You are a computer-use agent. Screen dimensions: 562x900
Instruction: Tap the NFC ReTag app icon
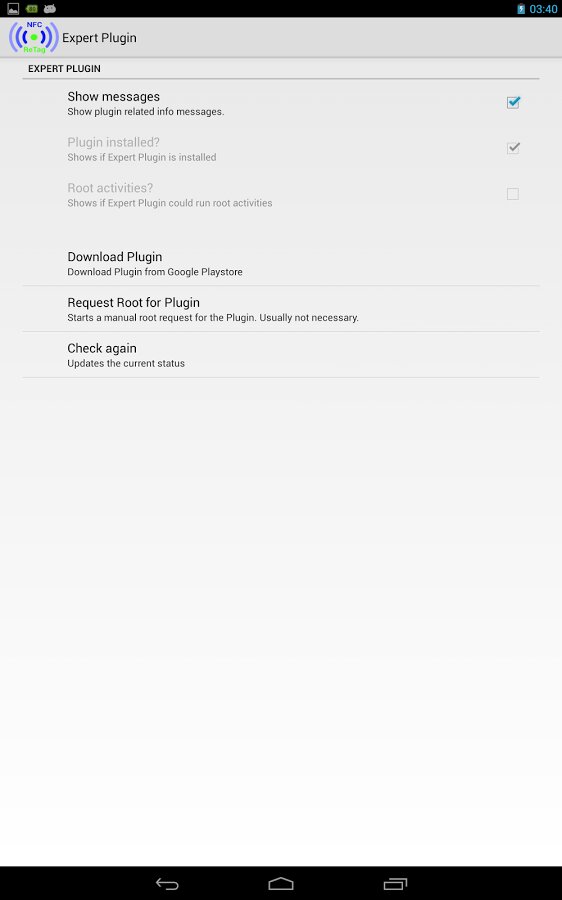33,37
